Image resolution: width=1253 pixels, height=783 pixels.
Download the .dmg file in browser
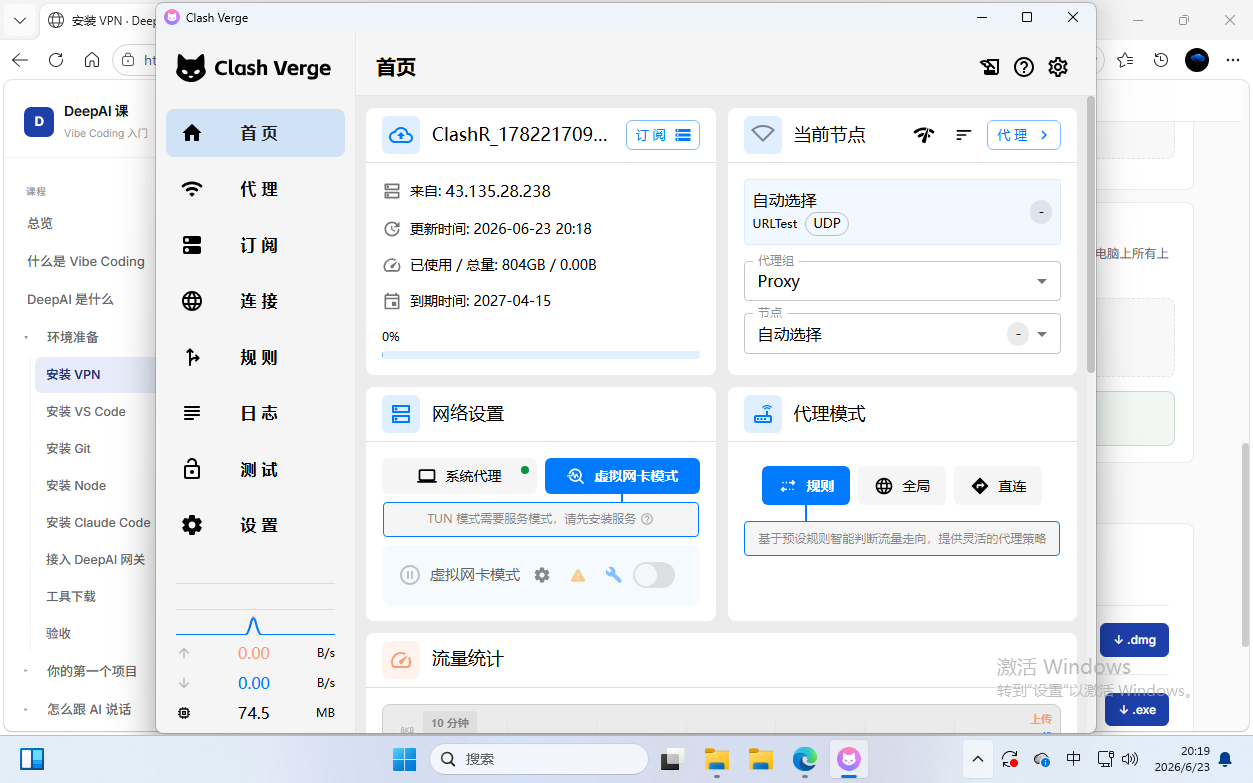[x=1134, y=640]
